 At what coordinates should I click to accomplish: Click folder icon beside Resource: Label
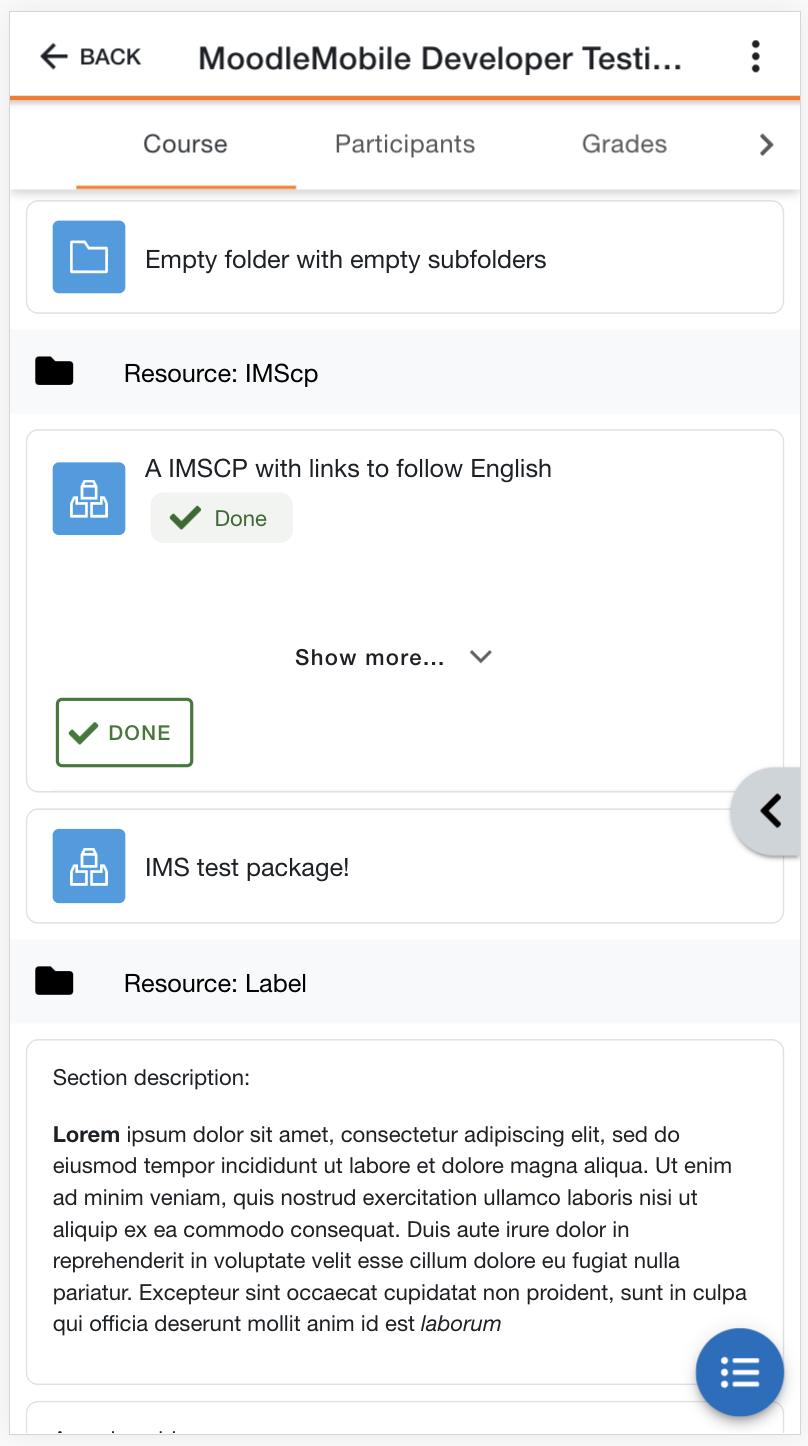54,981
